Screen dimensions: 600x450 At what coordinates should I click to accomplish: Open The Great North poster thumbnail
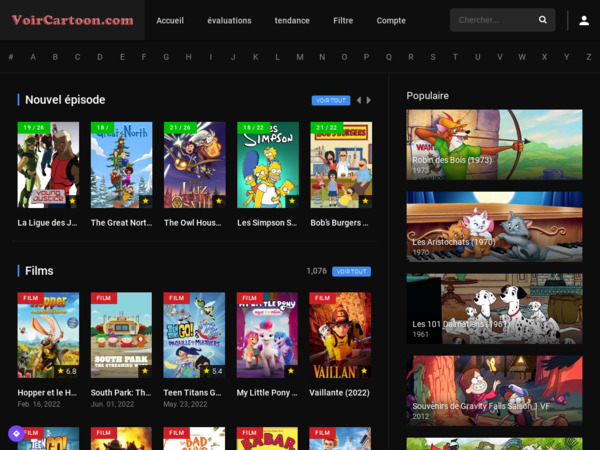coord(121,165)
